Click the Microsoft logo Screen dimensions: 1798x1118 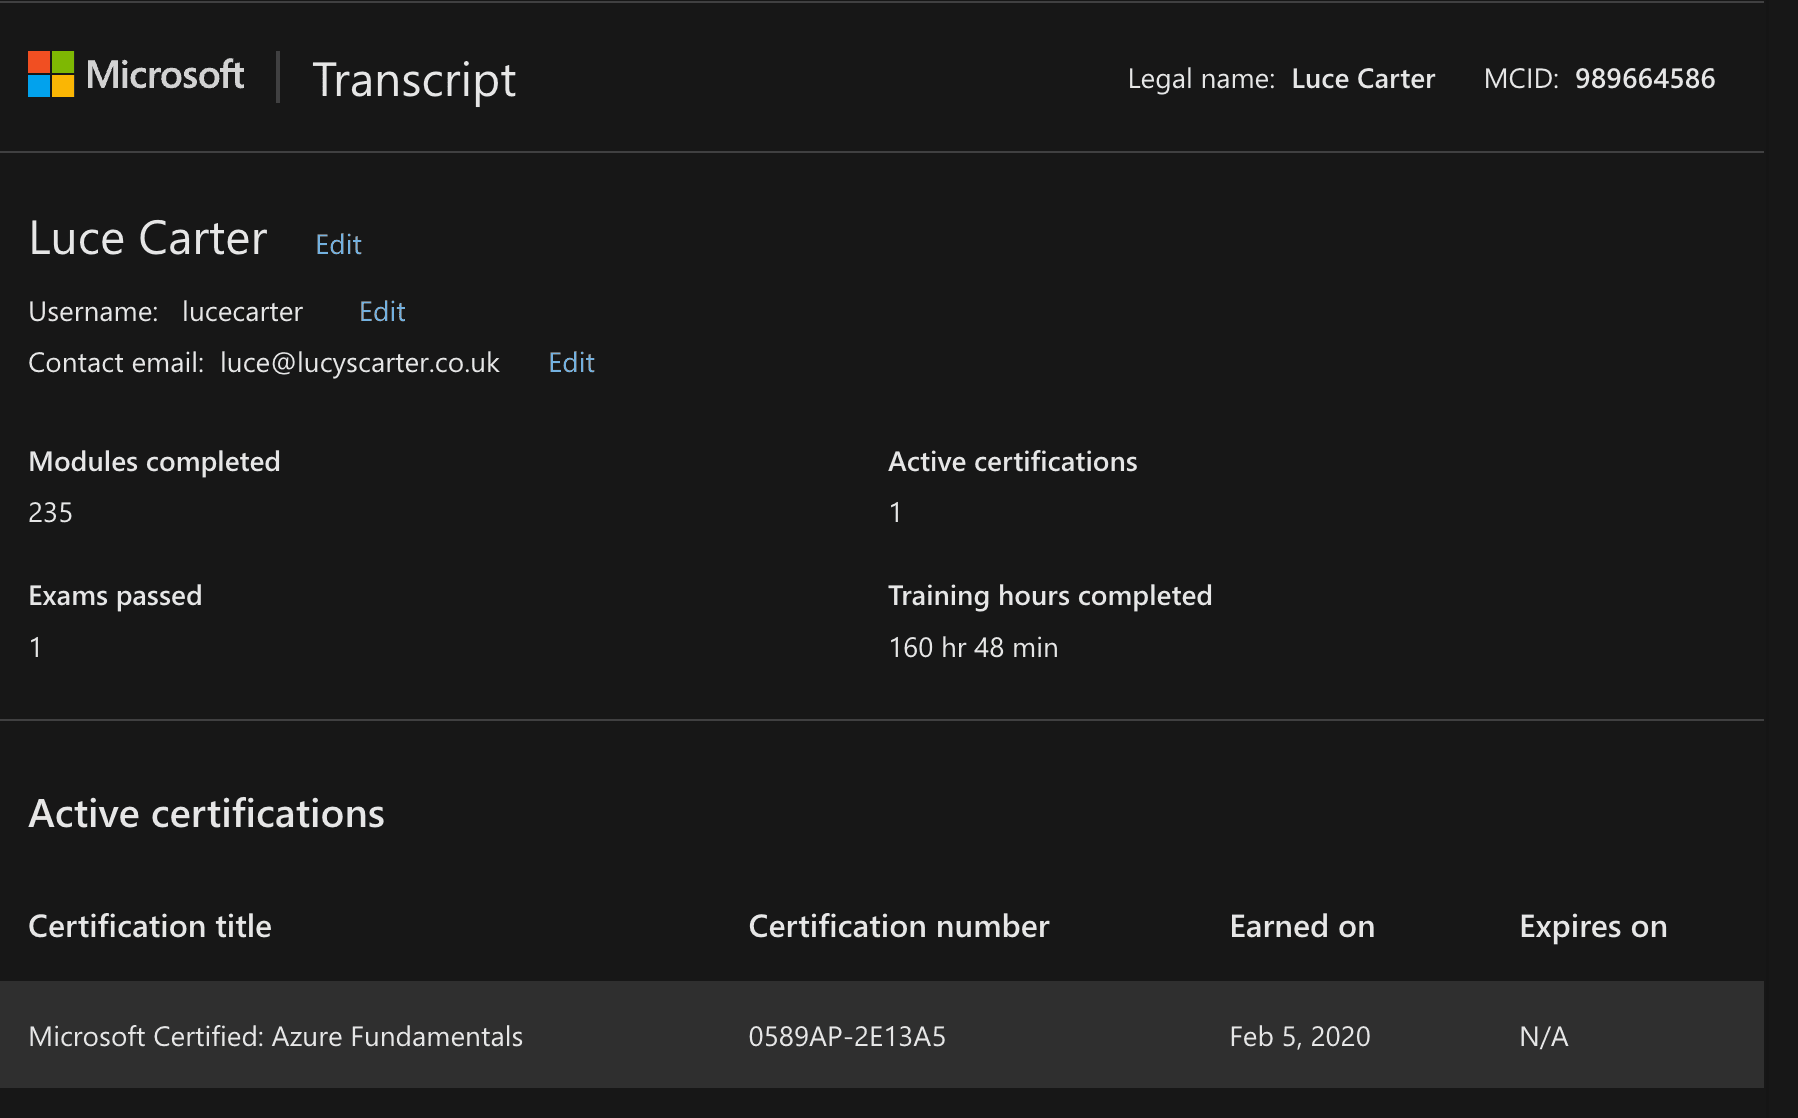click(136, 75)
